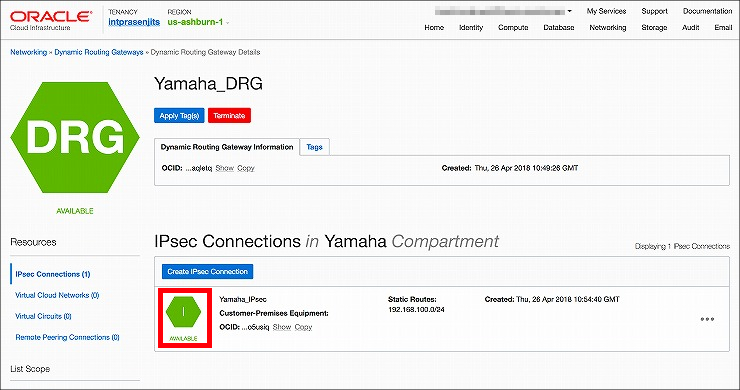Viewport: 740px width, 390px height.
Task: Open the Home menu
Action: pos(434,27)
